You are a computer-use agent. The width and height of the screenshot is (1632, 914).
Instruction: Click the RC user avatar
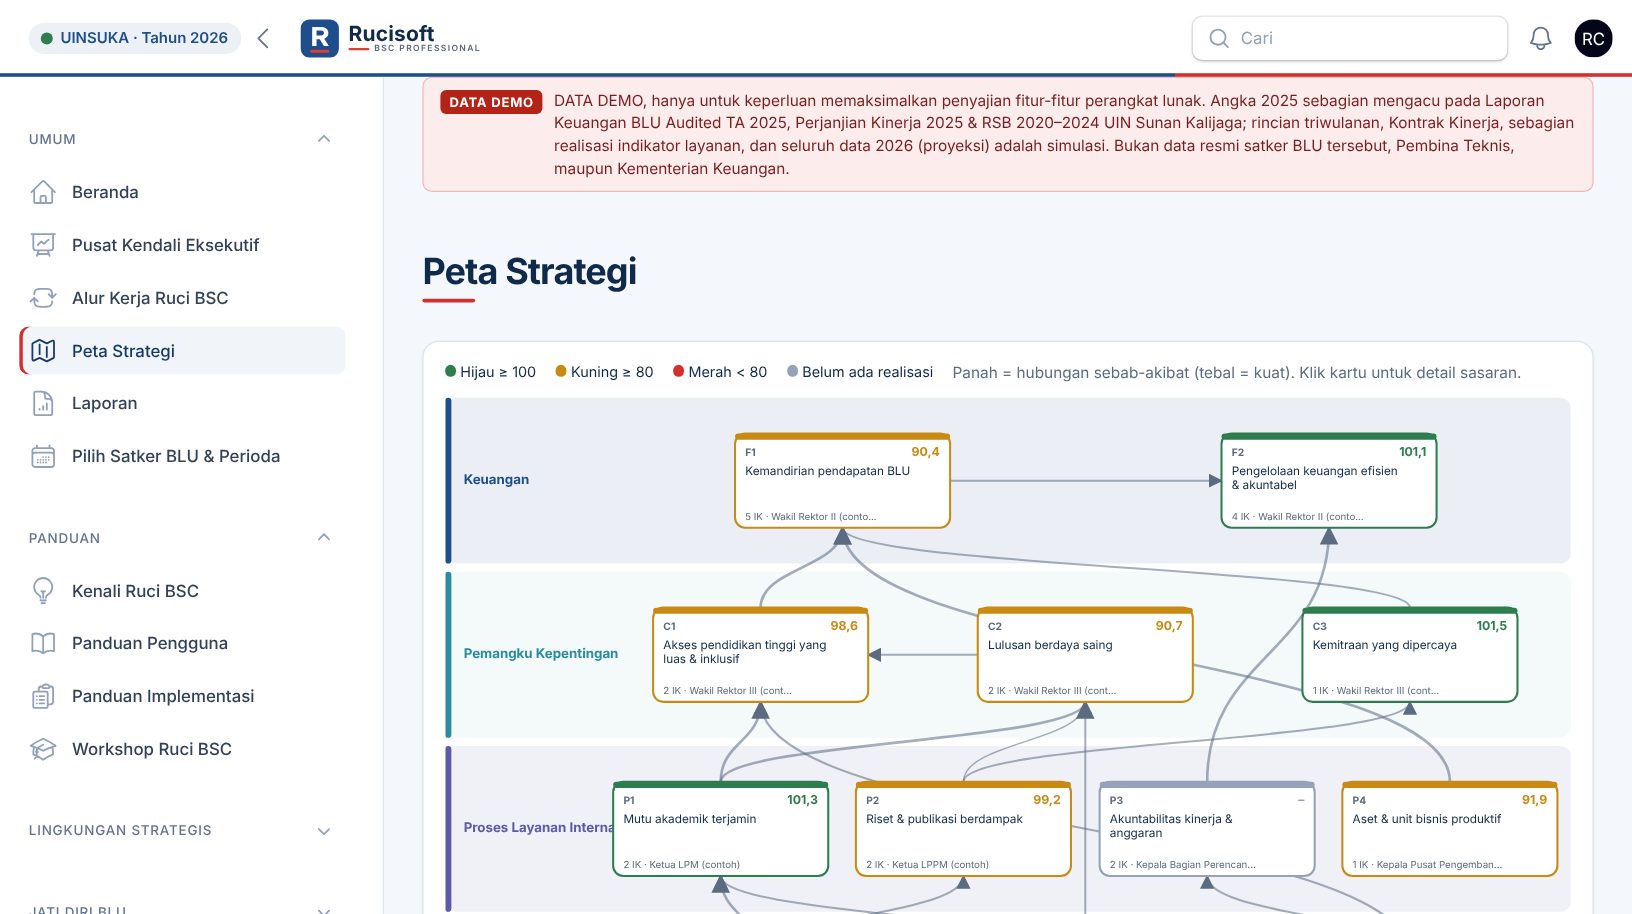[x=1593, y=38]
